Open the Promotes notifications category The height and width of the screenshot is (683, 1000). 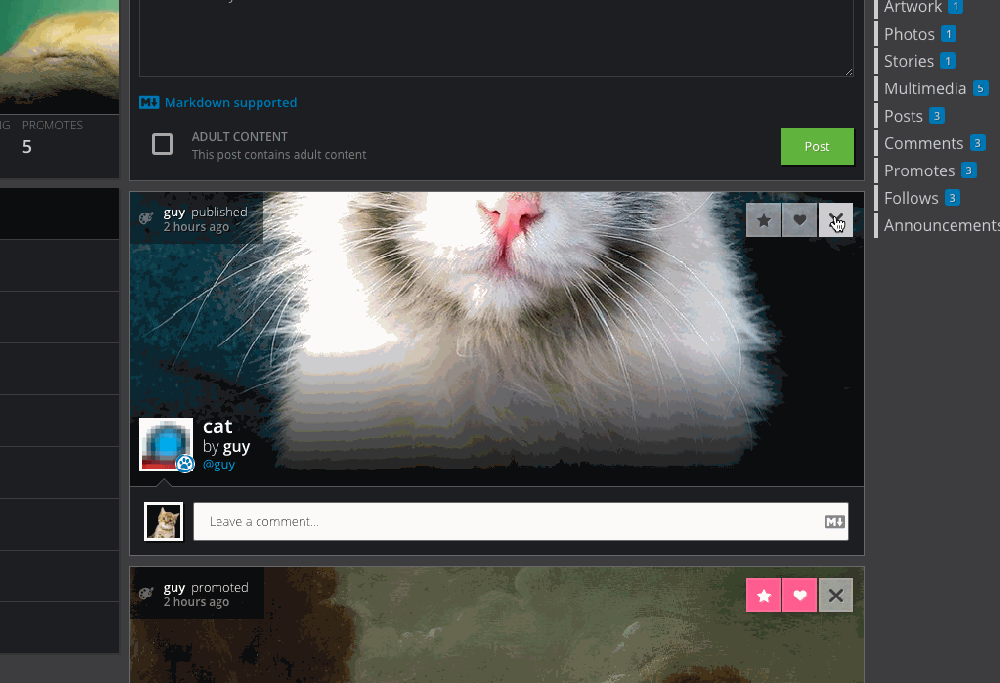pyautogui.click(x=919, y=170)
